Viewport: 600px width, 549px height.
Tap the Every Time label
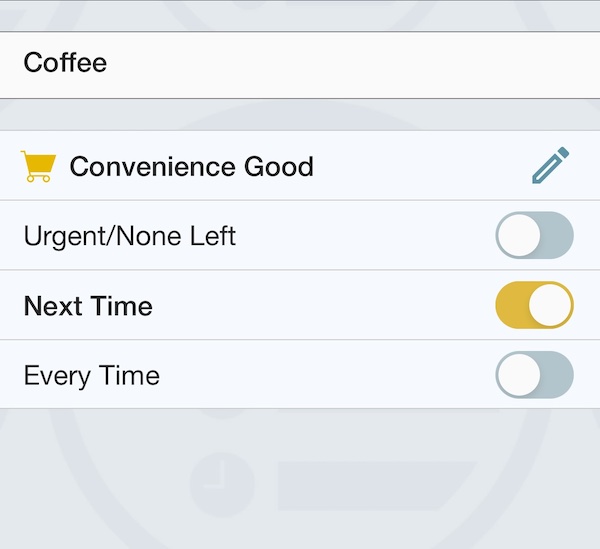(x=91, y=376)
